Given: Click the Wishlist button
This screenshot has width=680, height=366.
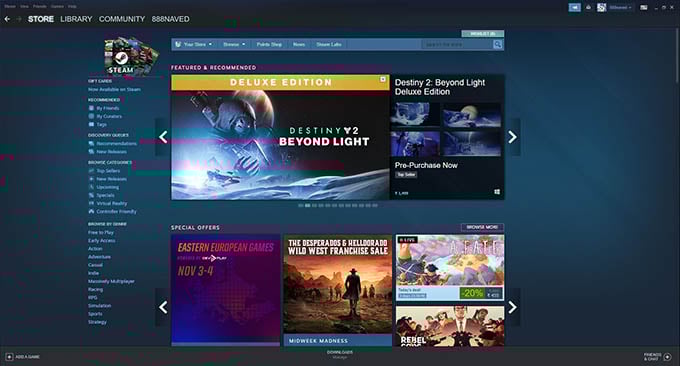Looking at the screenshot, I should coord(483,33).
